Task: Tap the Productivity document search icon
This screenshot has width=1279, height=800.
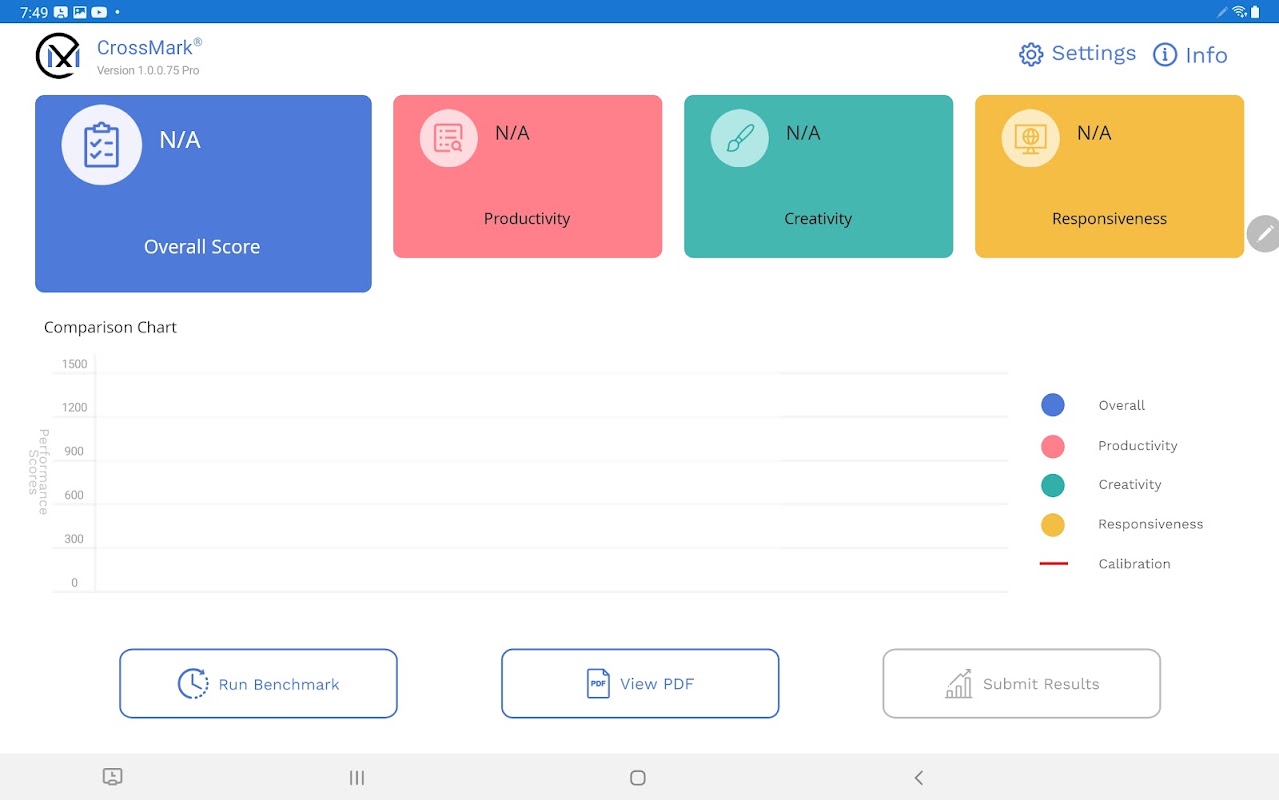Action: tap(448, 138)
